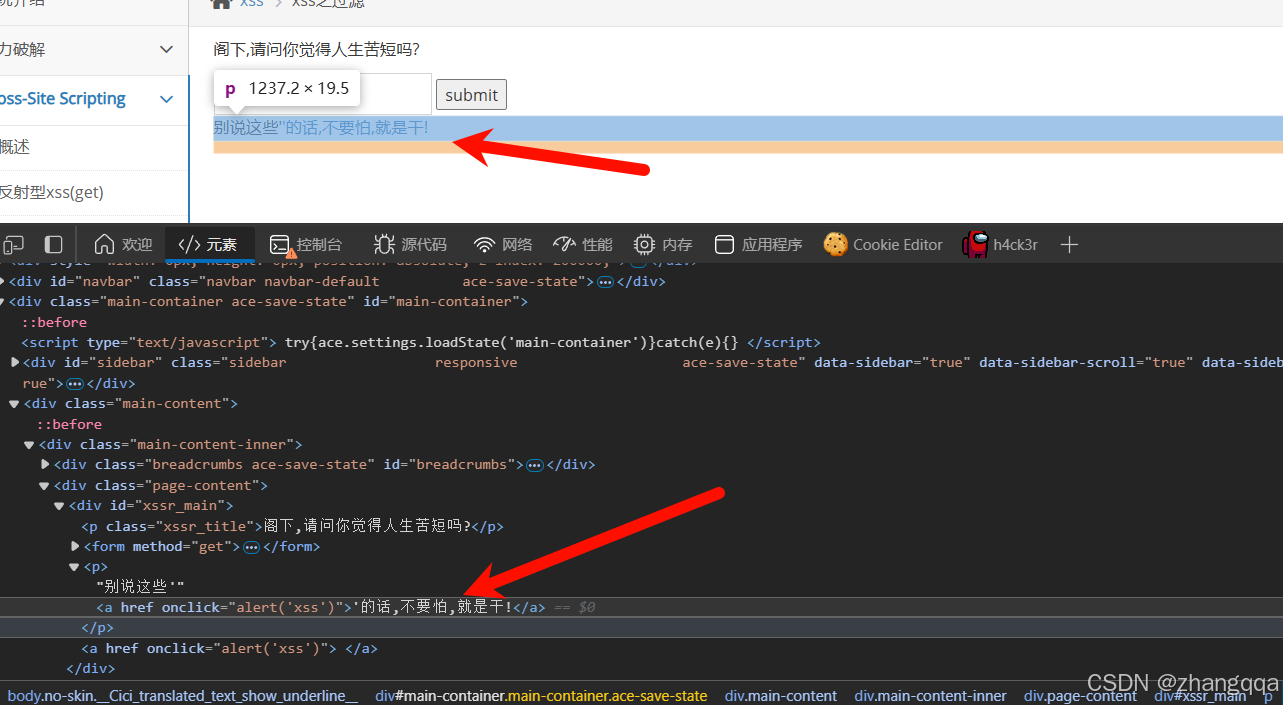The image size is (1283, 705).
Task: Select the p class="xssr_title" DOM line
Action: tap(293, 526)
